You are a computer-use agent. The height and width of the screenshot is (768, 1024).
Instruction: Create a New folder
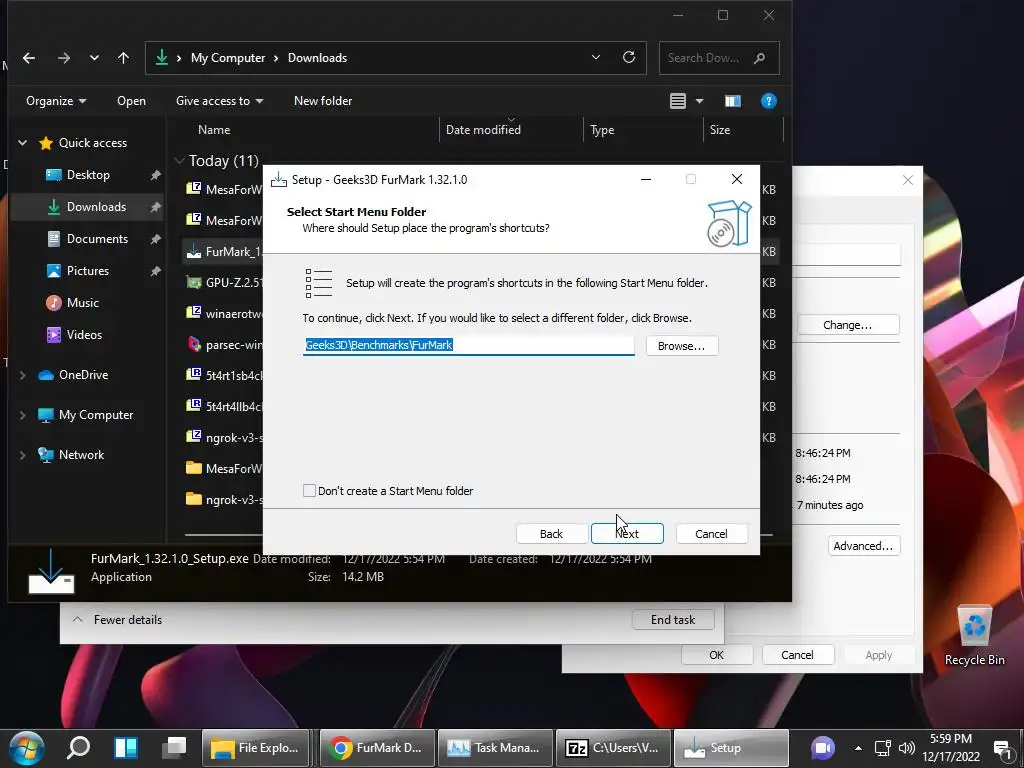click(x=323, y=101)
